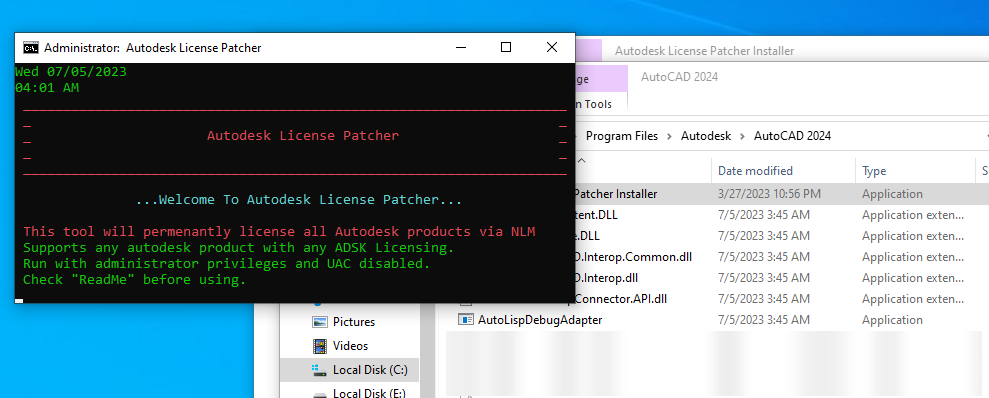This screenshot has height=398, width=989.
Task: Click the sort arrow above the Name column
Action: [x=582, y=161]
